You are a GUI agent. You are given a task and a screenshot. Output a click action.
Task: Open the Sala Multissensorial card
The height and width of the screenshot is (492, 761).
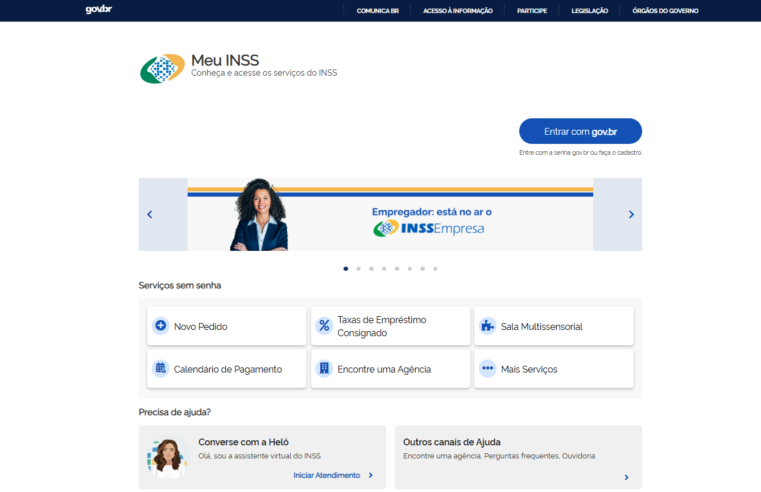(x=554, y=326)
